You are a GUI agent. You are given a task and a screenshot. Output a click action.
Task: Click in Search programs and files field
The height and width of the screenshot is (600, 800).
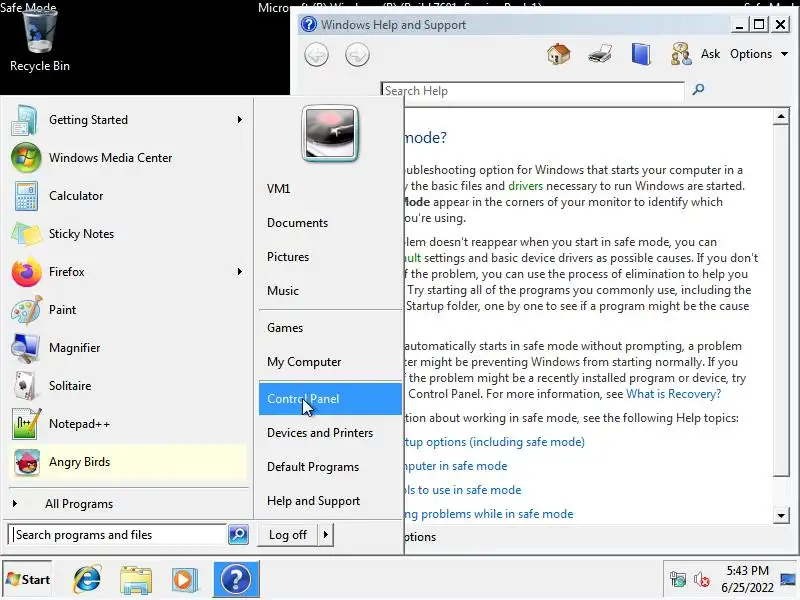pyautogui.click(x=117, y=535)
